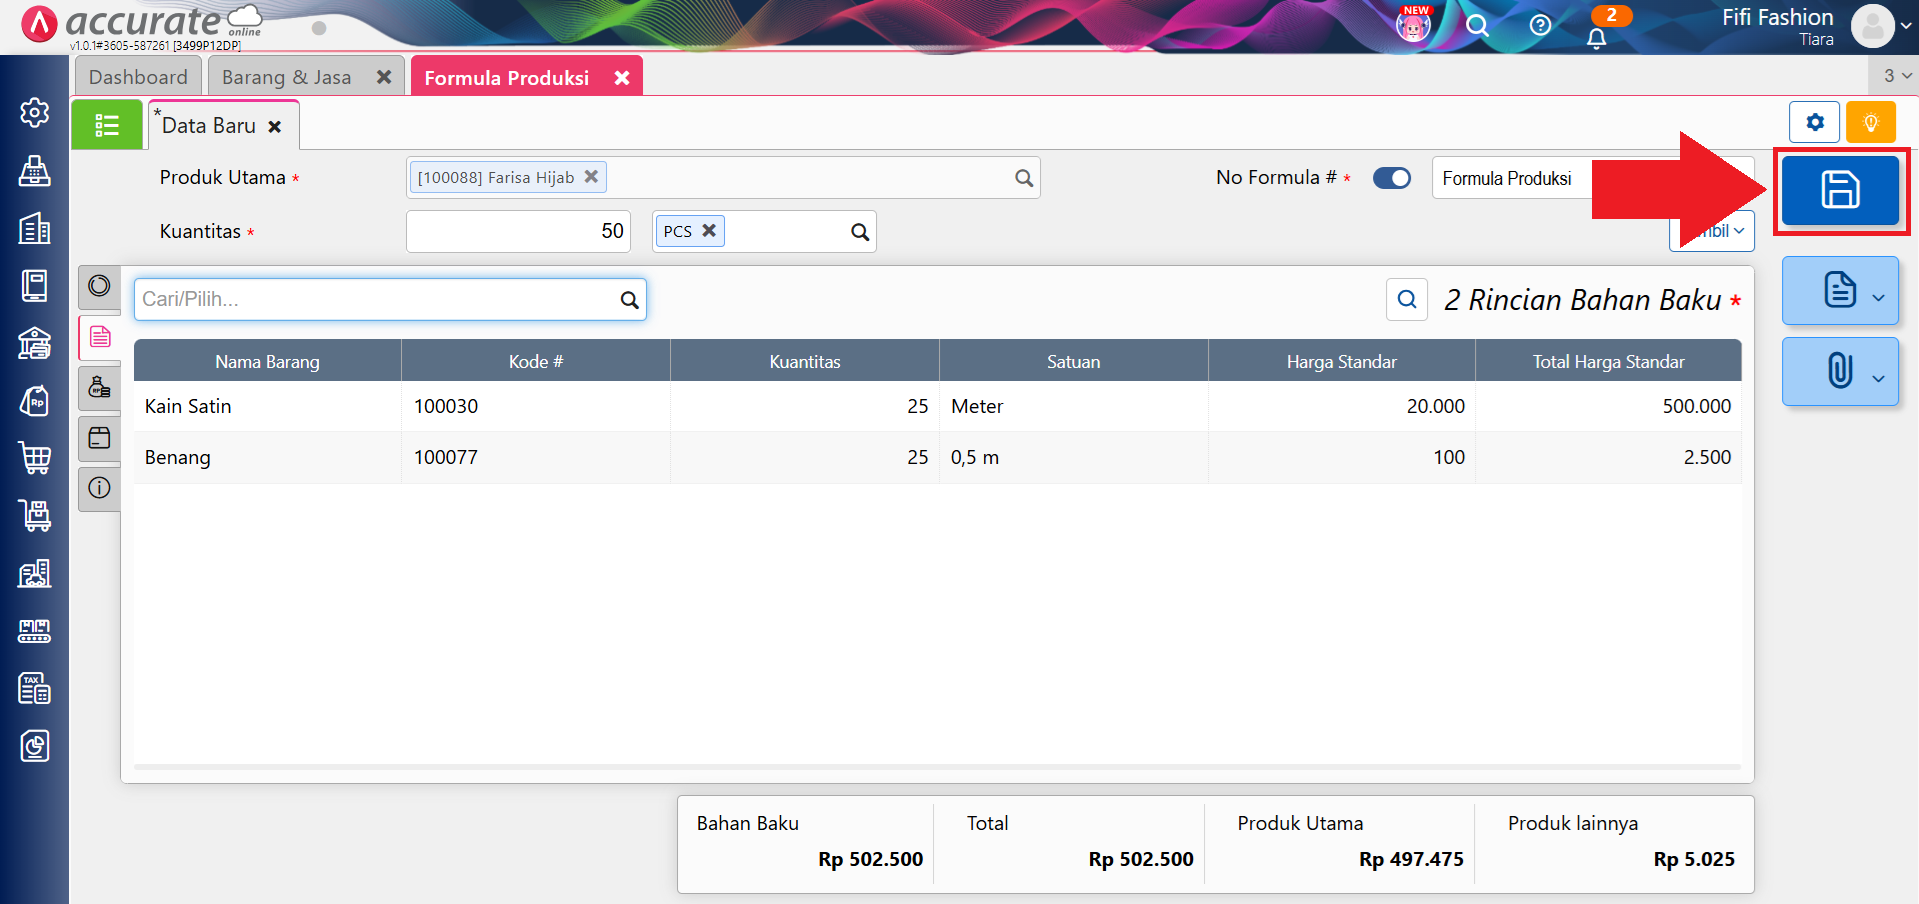Click the Cari/Pilih search input field
The width and height of the screenshot is (1919, 904).
[378, 299]
